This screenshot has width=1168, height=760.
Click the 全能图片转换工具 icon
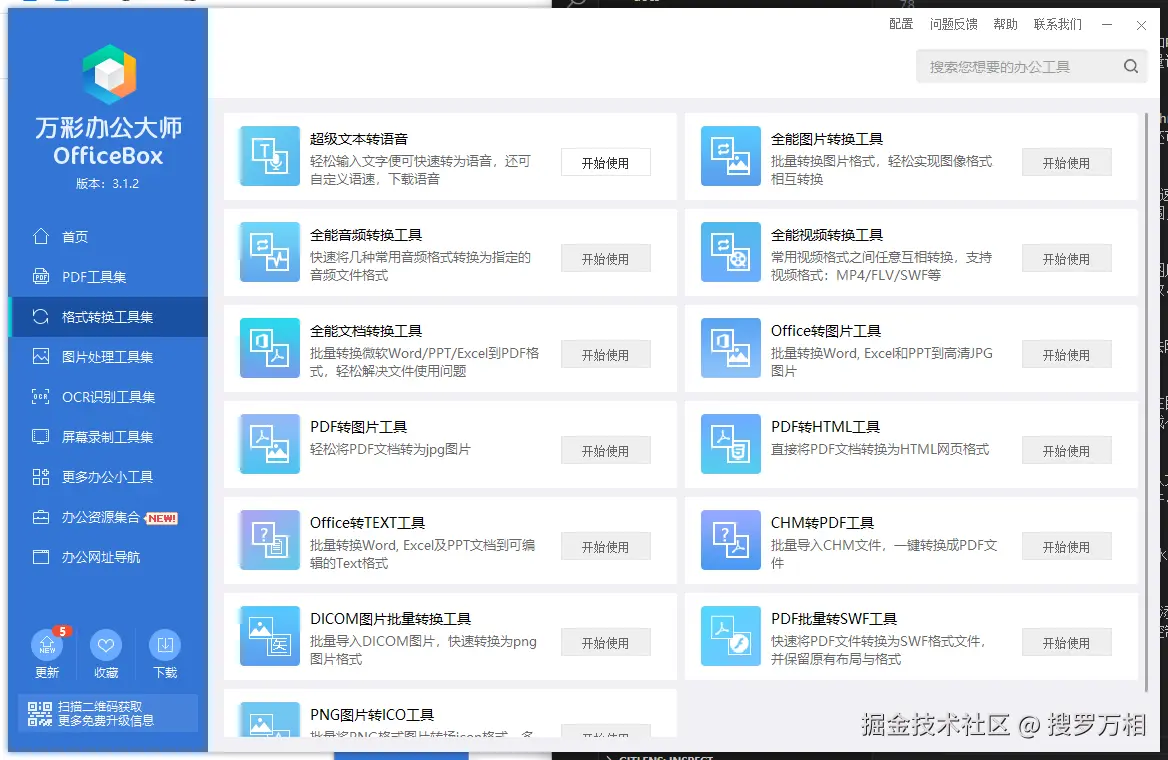tap(730, 156)
